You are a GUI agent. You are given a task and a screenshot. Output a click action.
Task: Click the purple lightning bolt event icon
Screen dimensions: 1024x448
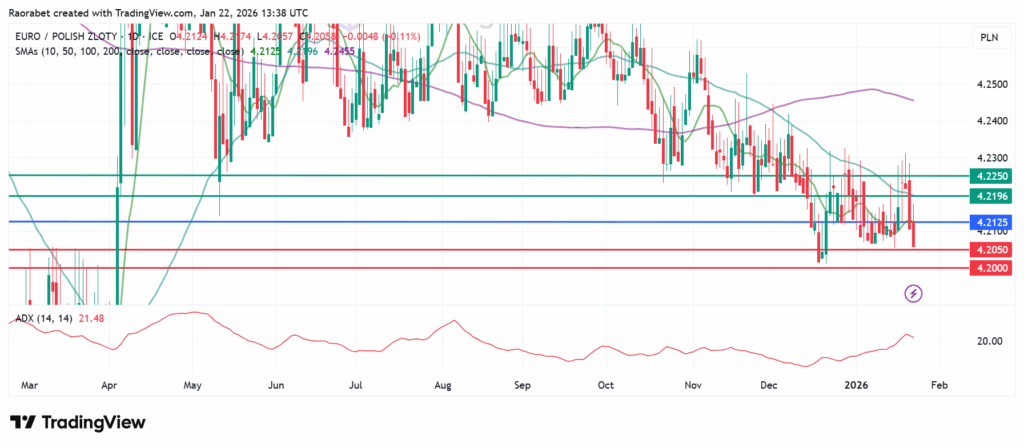913,293
